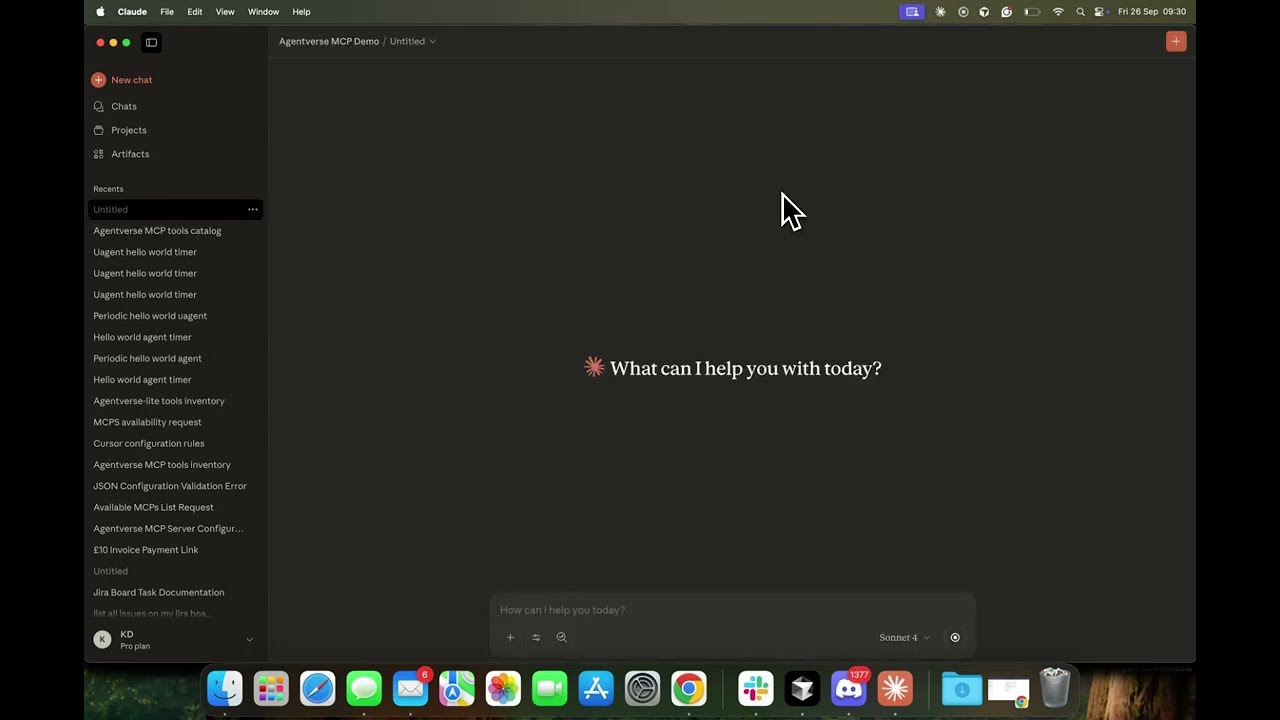Open the File menu
The height and width of the screenshot is (720, 1280).
167,12
